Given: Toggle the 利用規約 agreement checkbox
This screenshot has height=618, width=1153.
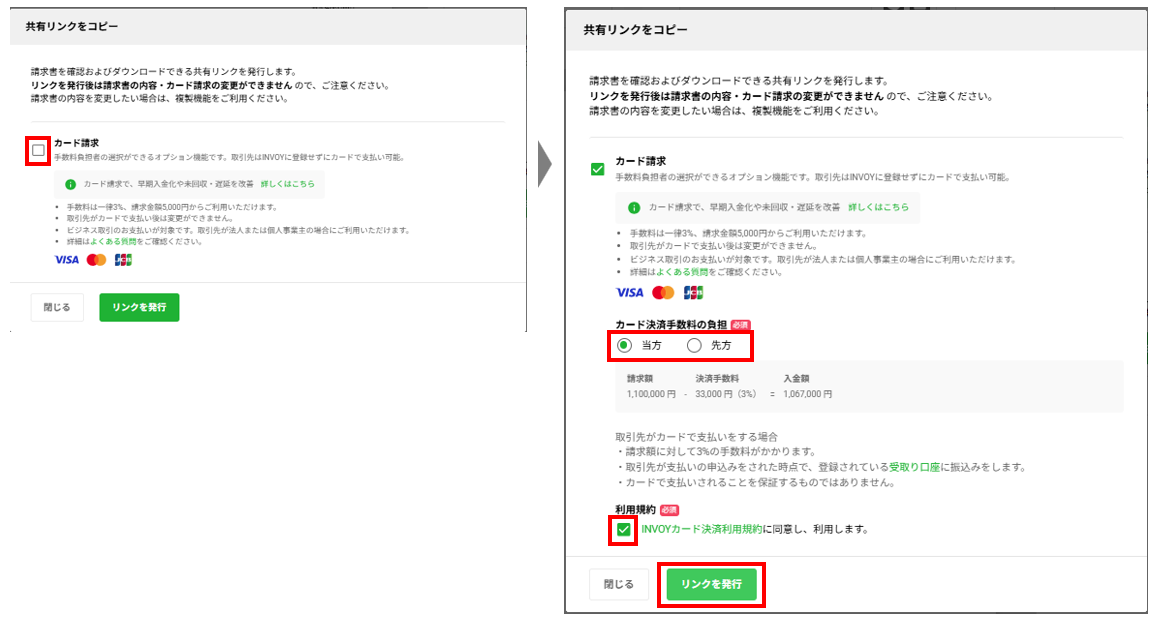Looking at the screenshot, I should pyautogui.click(x=624, y=529).
